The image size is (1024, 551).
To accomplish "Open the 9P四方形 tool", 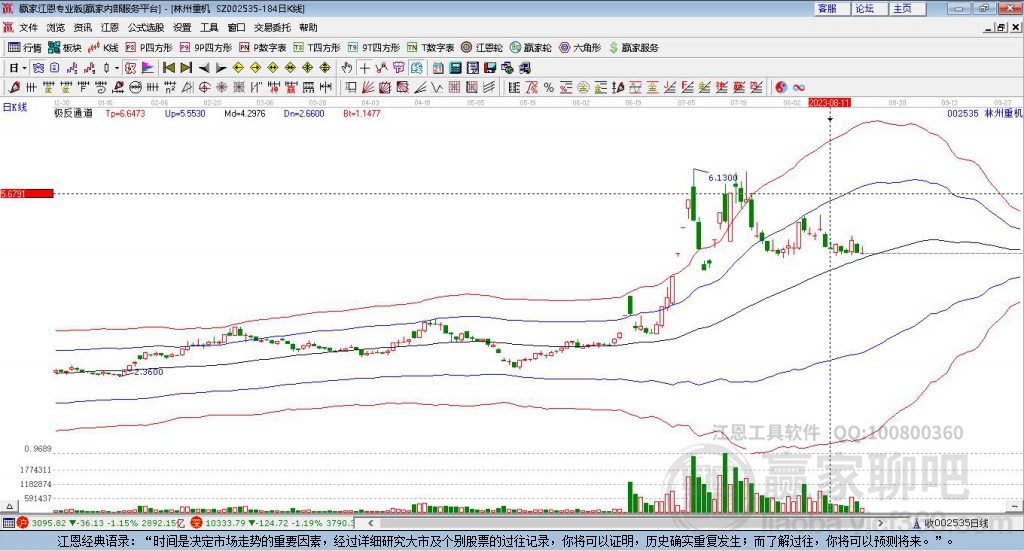I will pyautogui.click(x=206, y=48).
